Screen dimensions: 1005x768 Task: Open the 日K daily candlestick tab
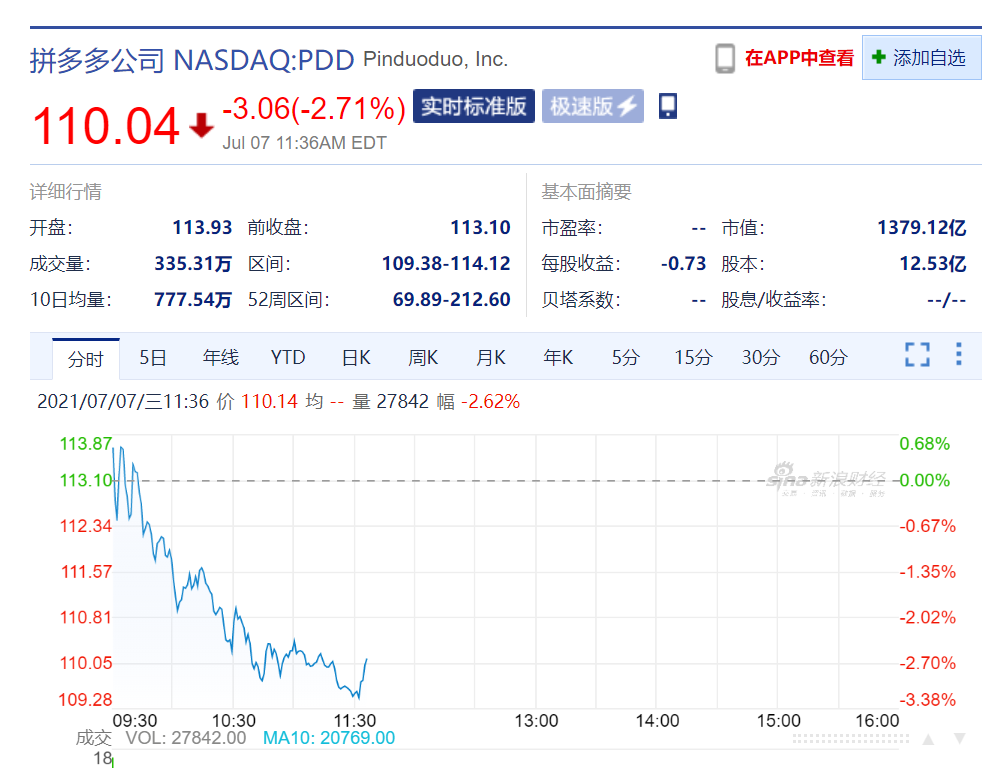(356, 358)
